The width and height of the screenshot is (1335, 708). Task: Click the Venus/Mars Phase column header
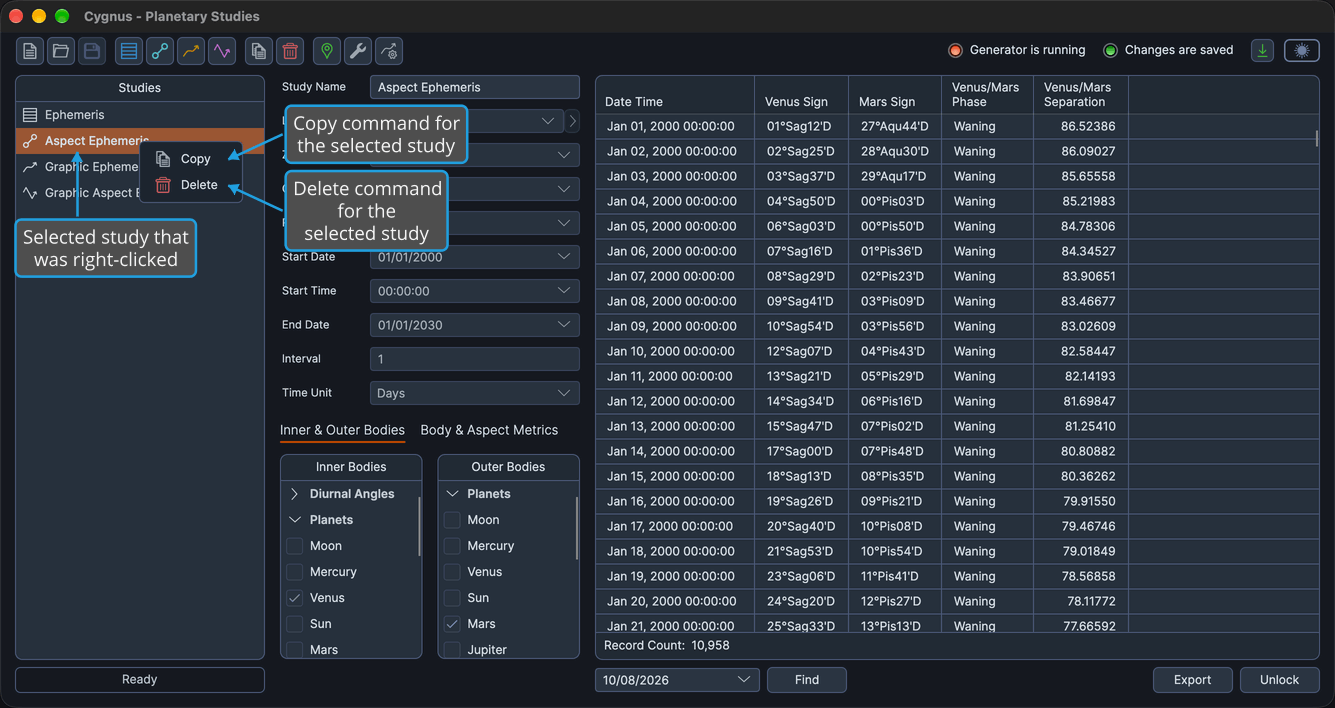[x=987, y=95]
